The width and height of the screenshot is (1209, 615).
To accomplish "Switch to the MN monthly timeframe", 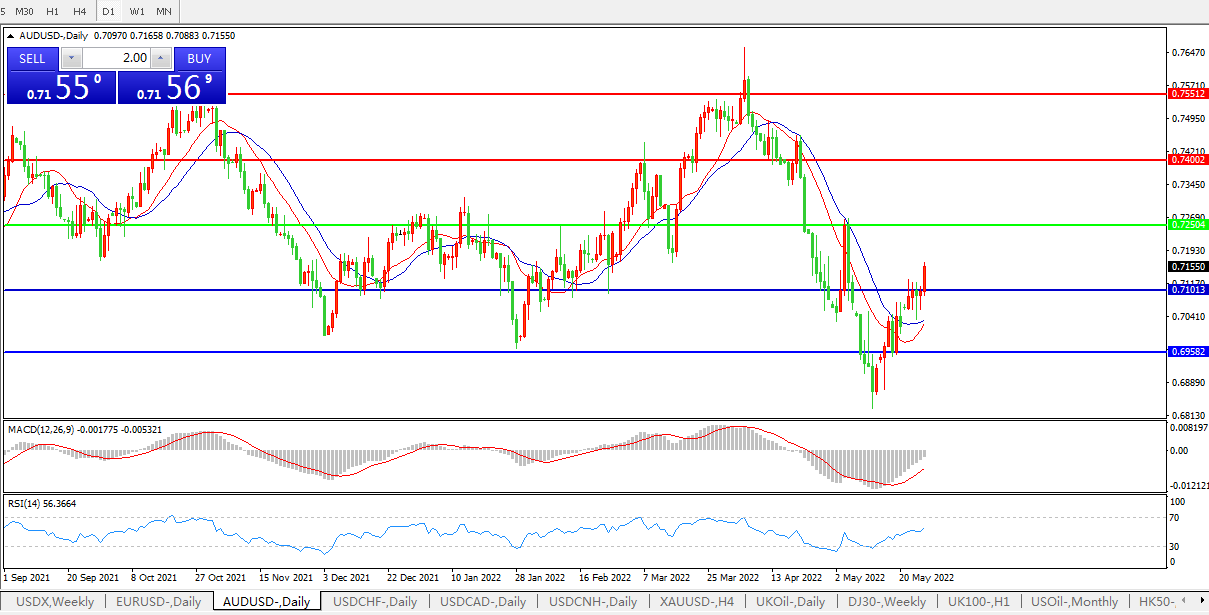I will tap(164, 11).
